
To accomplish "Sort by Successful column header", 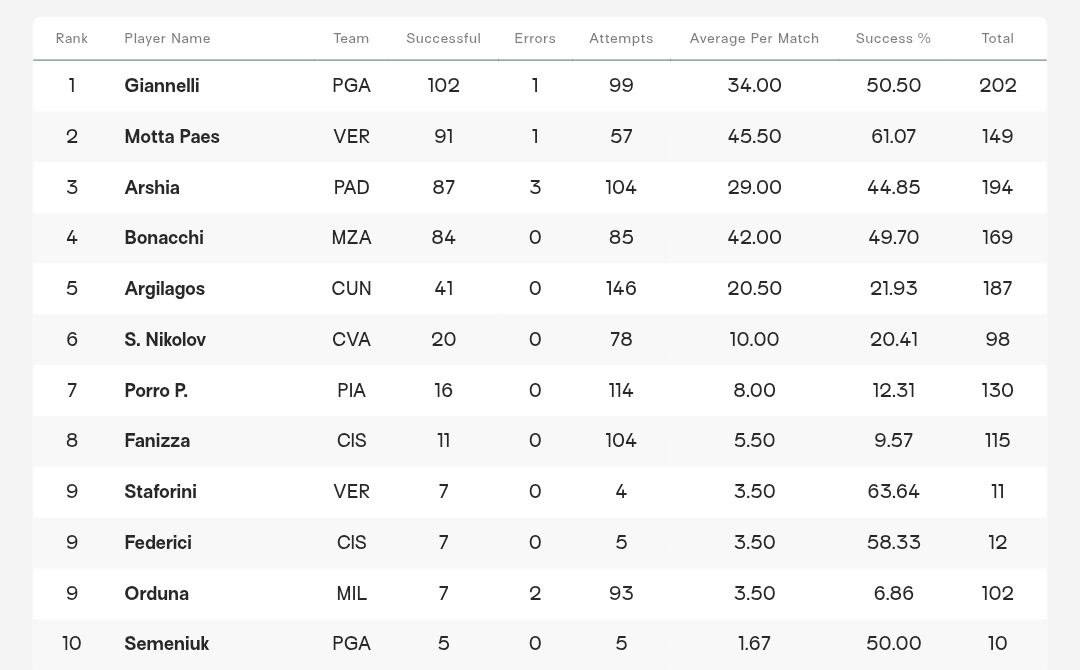I will point(444,39).
